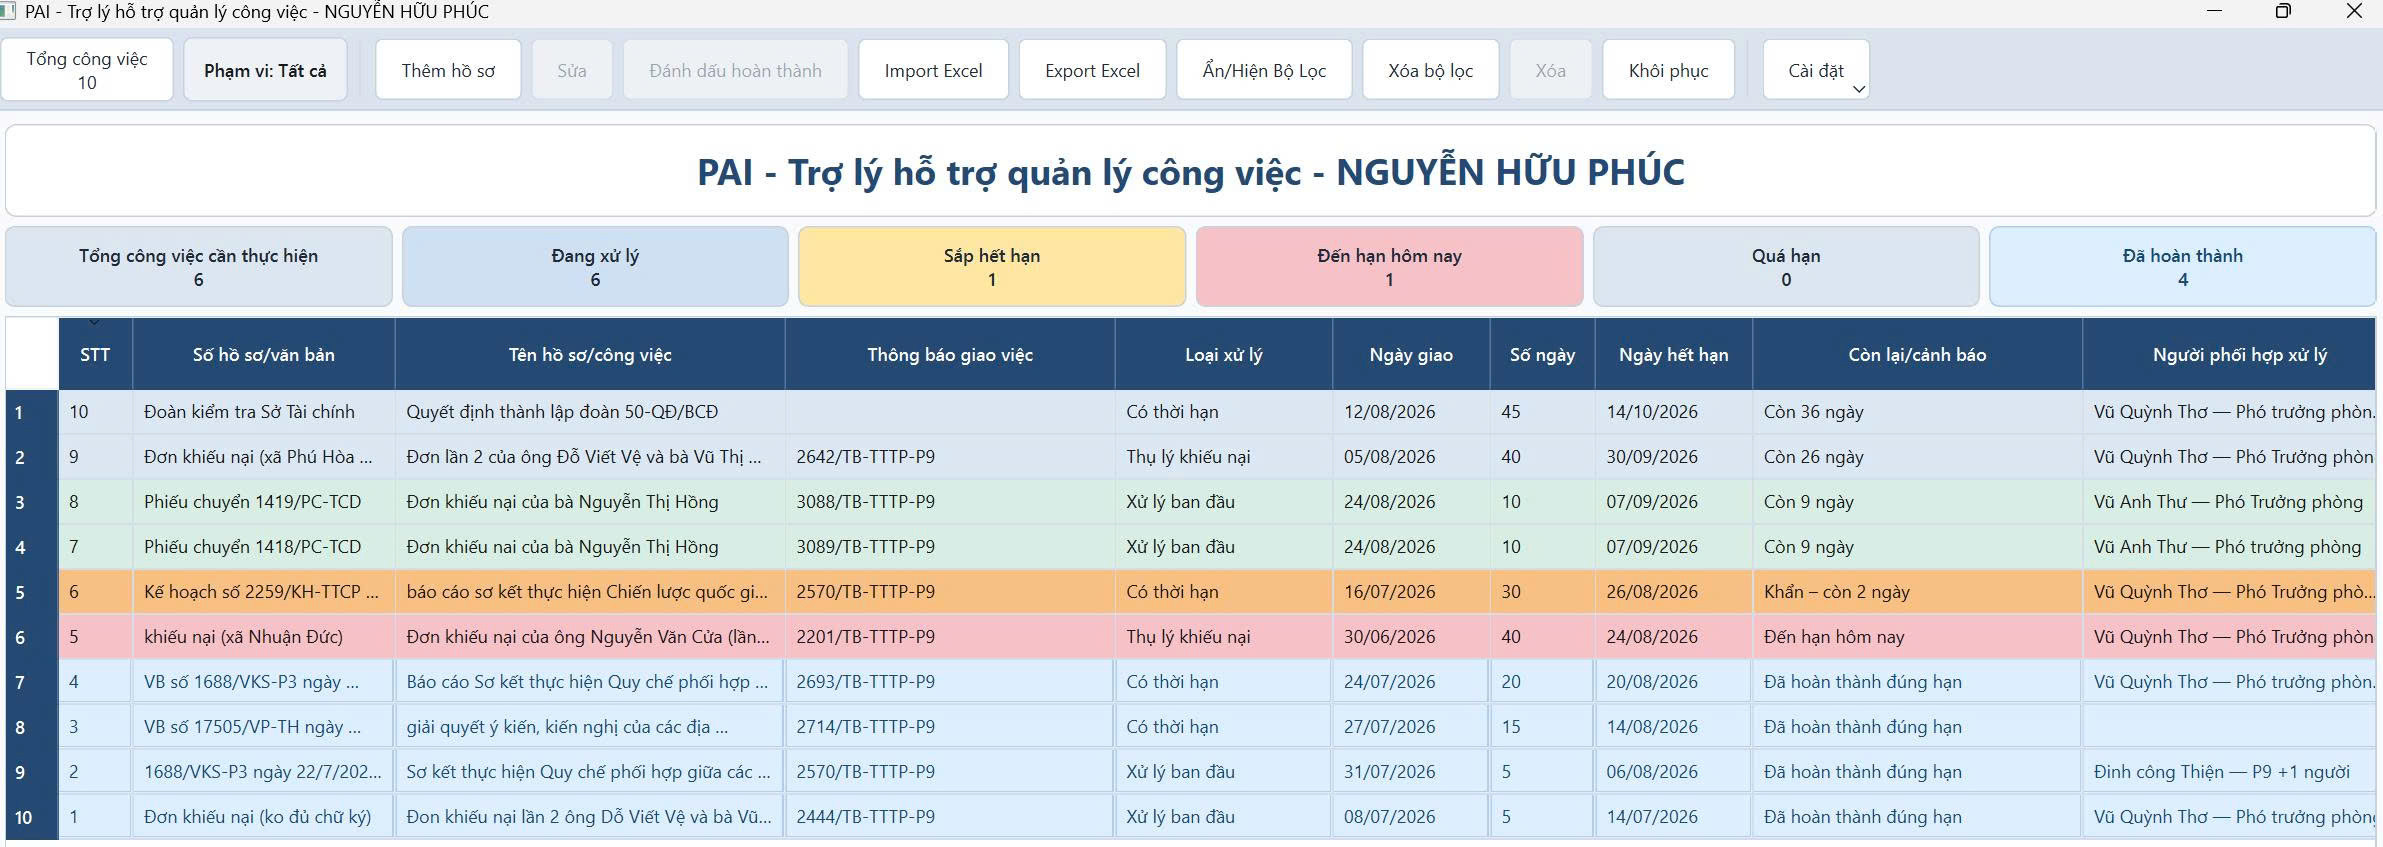Click the row header beside Đoàn kiểm tra row
This screenshot has width=2383, height=847.
tap(32, 412)
